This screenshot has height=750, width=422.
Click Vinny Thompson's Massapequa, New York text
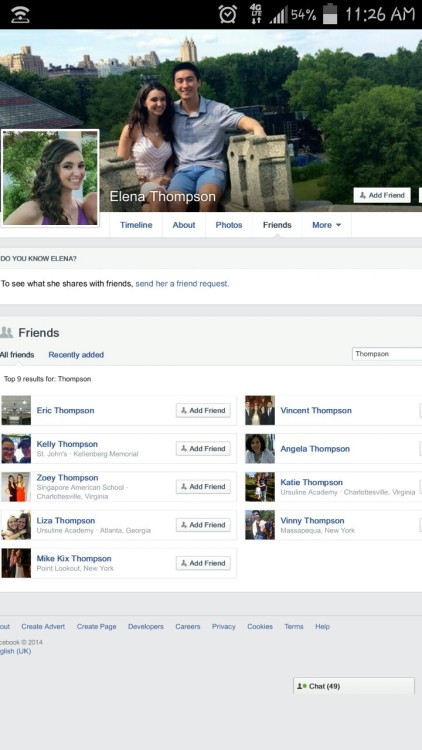(317, 530)
